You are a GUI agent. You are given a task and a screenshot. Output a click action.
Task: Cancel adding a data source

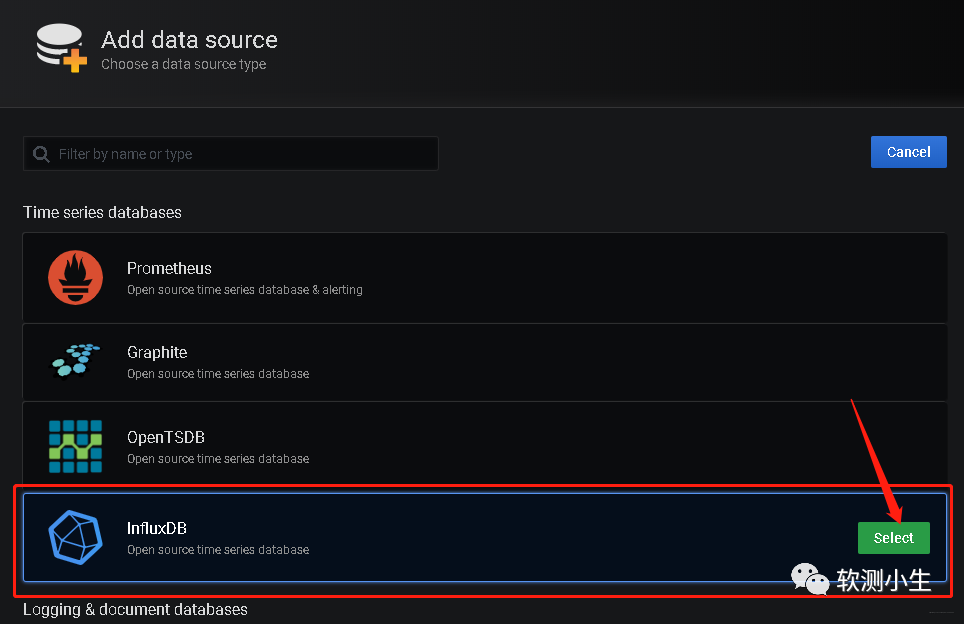(x=909, y=152)
